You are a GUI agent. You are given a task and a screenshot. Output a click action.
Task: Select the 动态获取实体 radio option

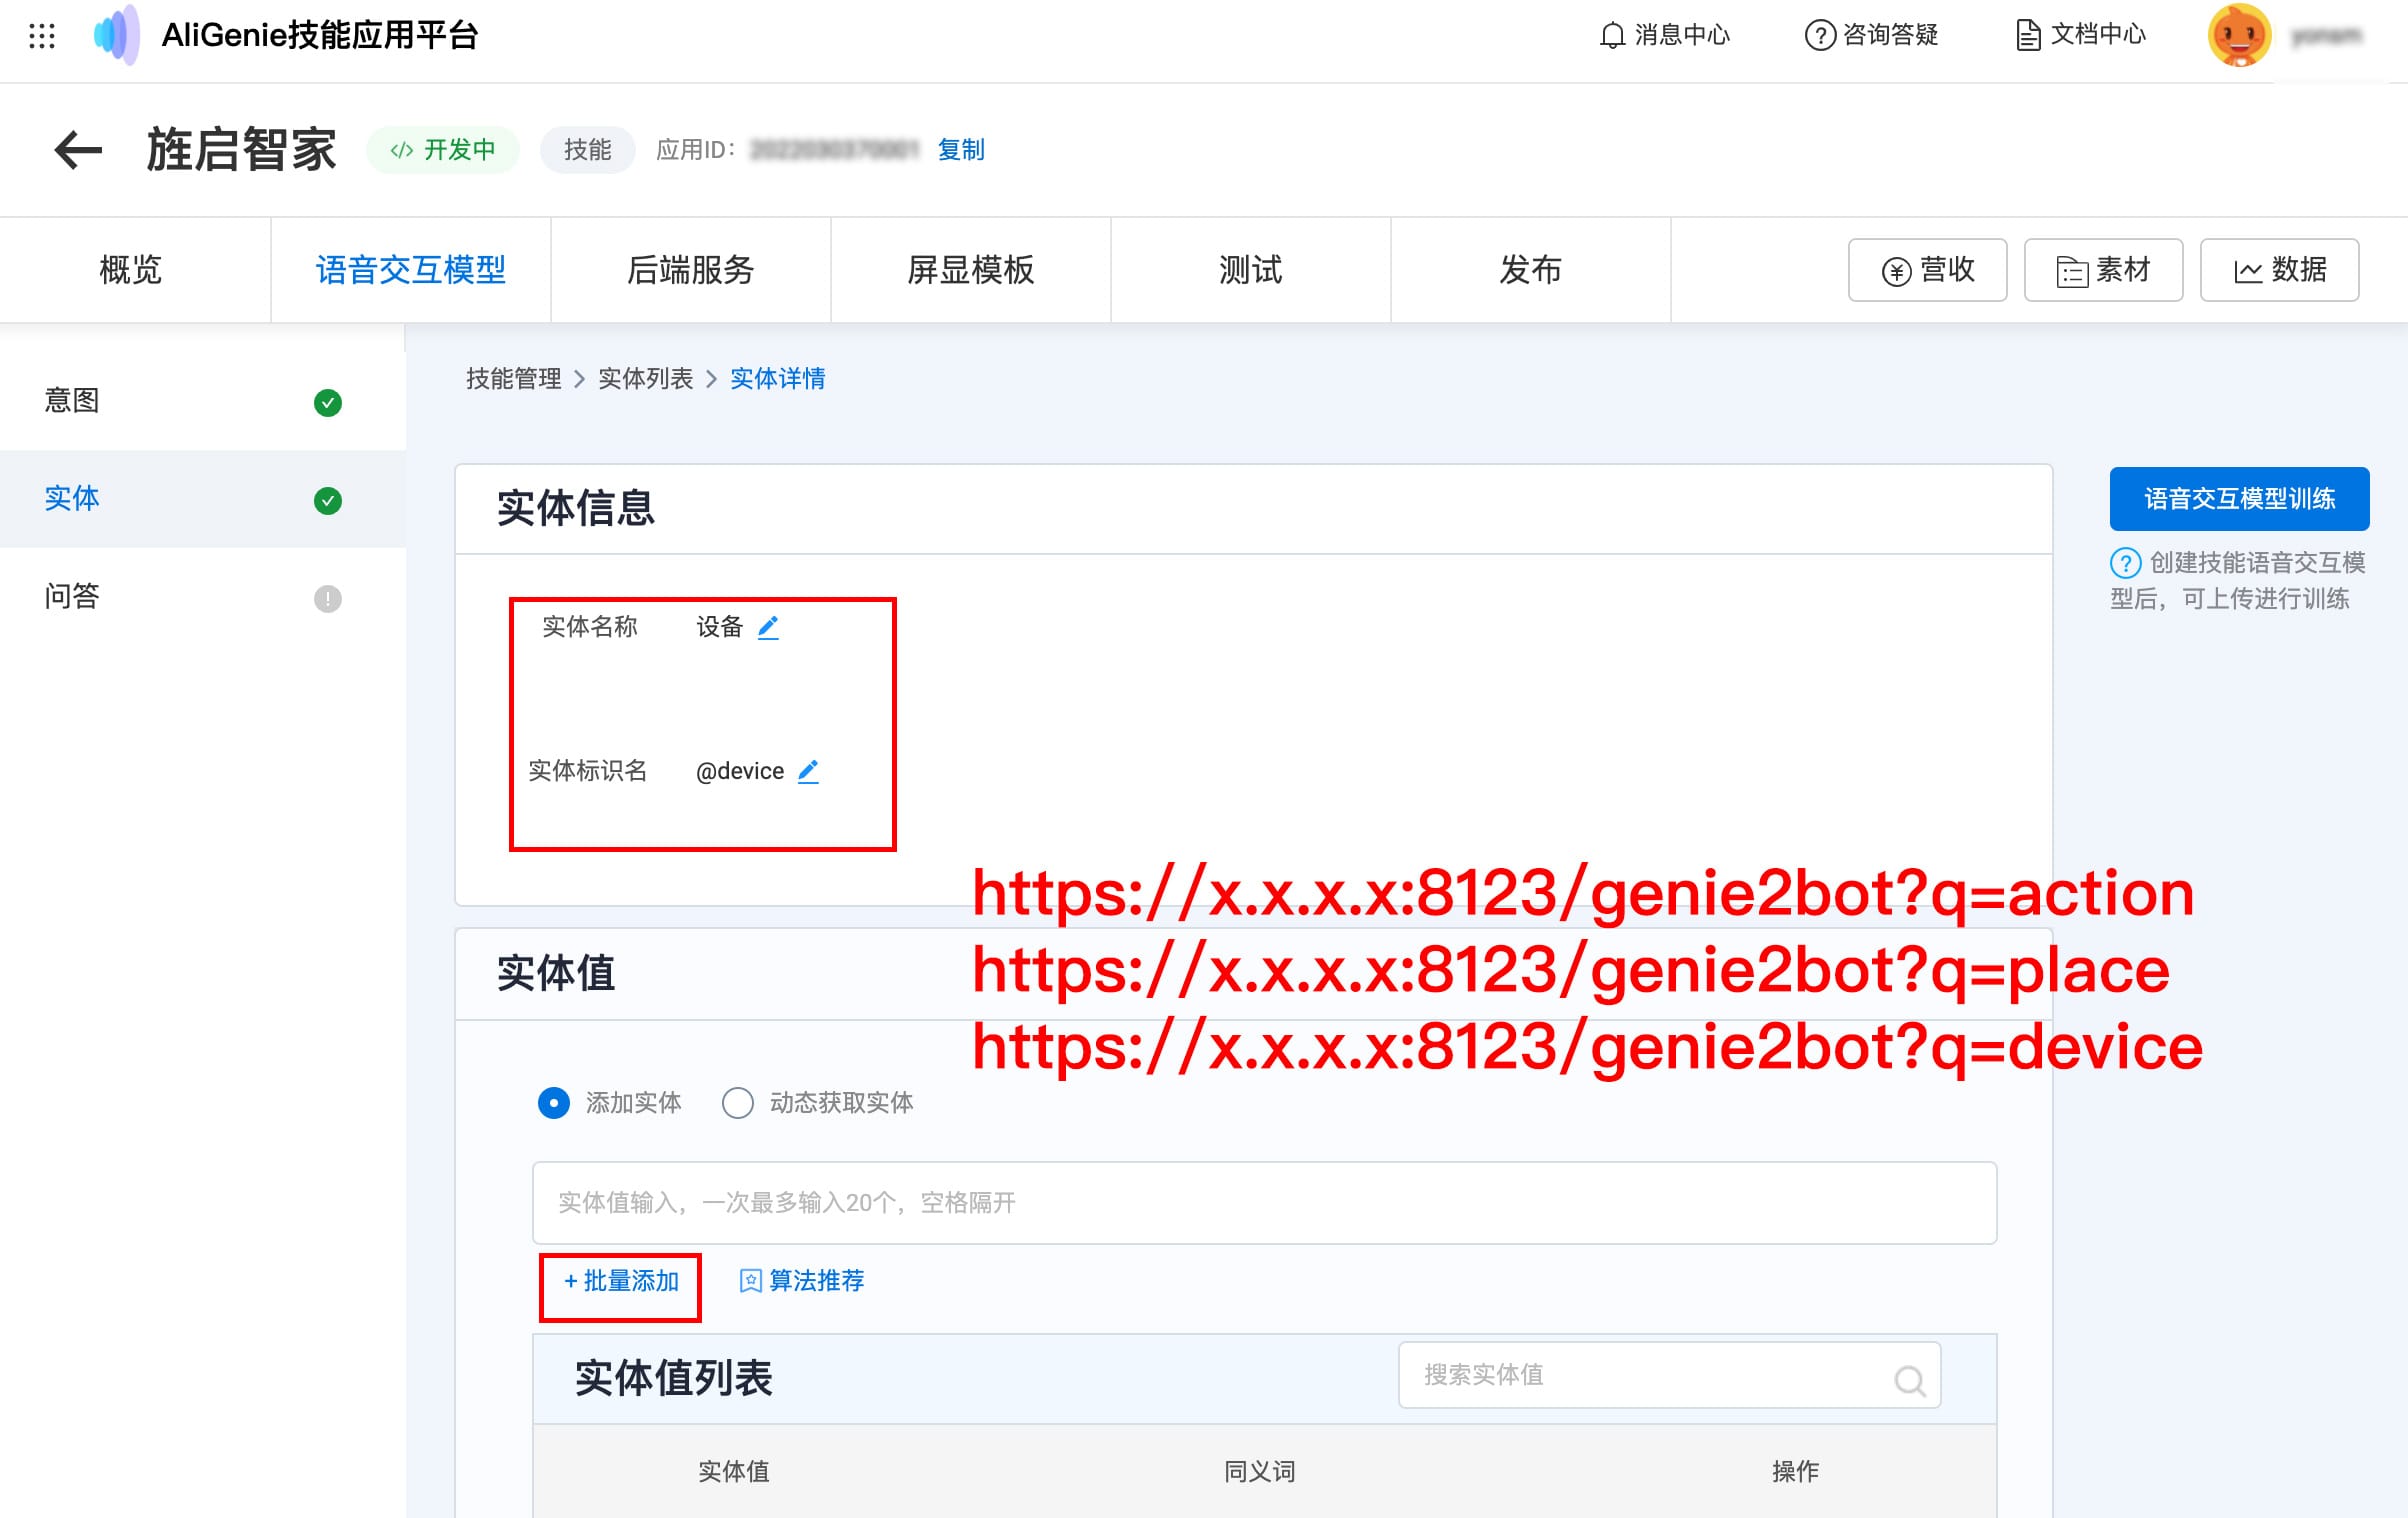(738, 1103)
